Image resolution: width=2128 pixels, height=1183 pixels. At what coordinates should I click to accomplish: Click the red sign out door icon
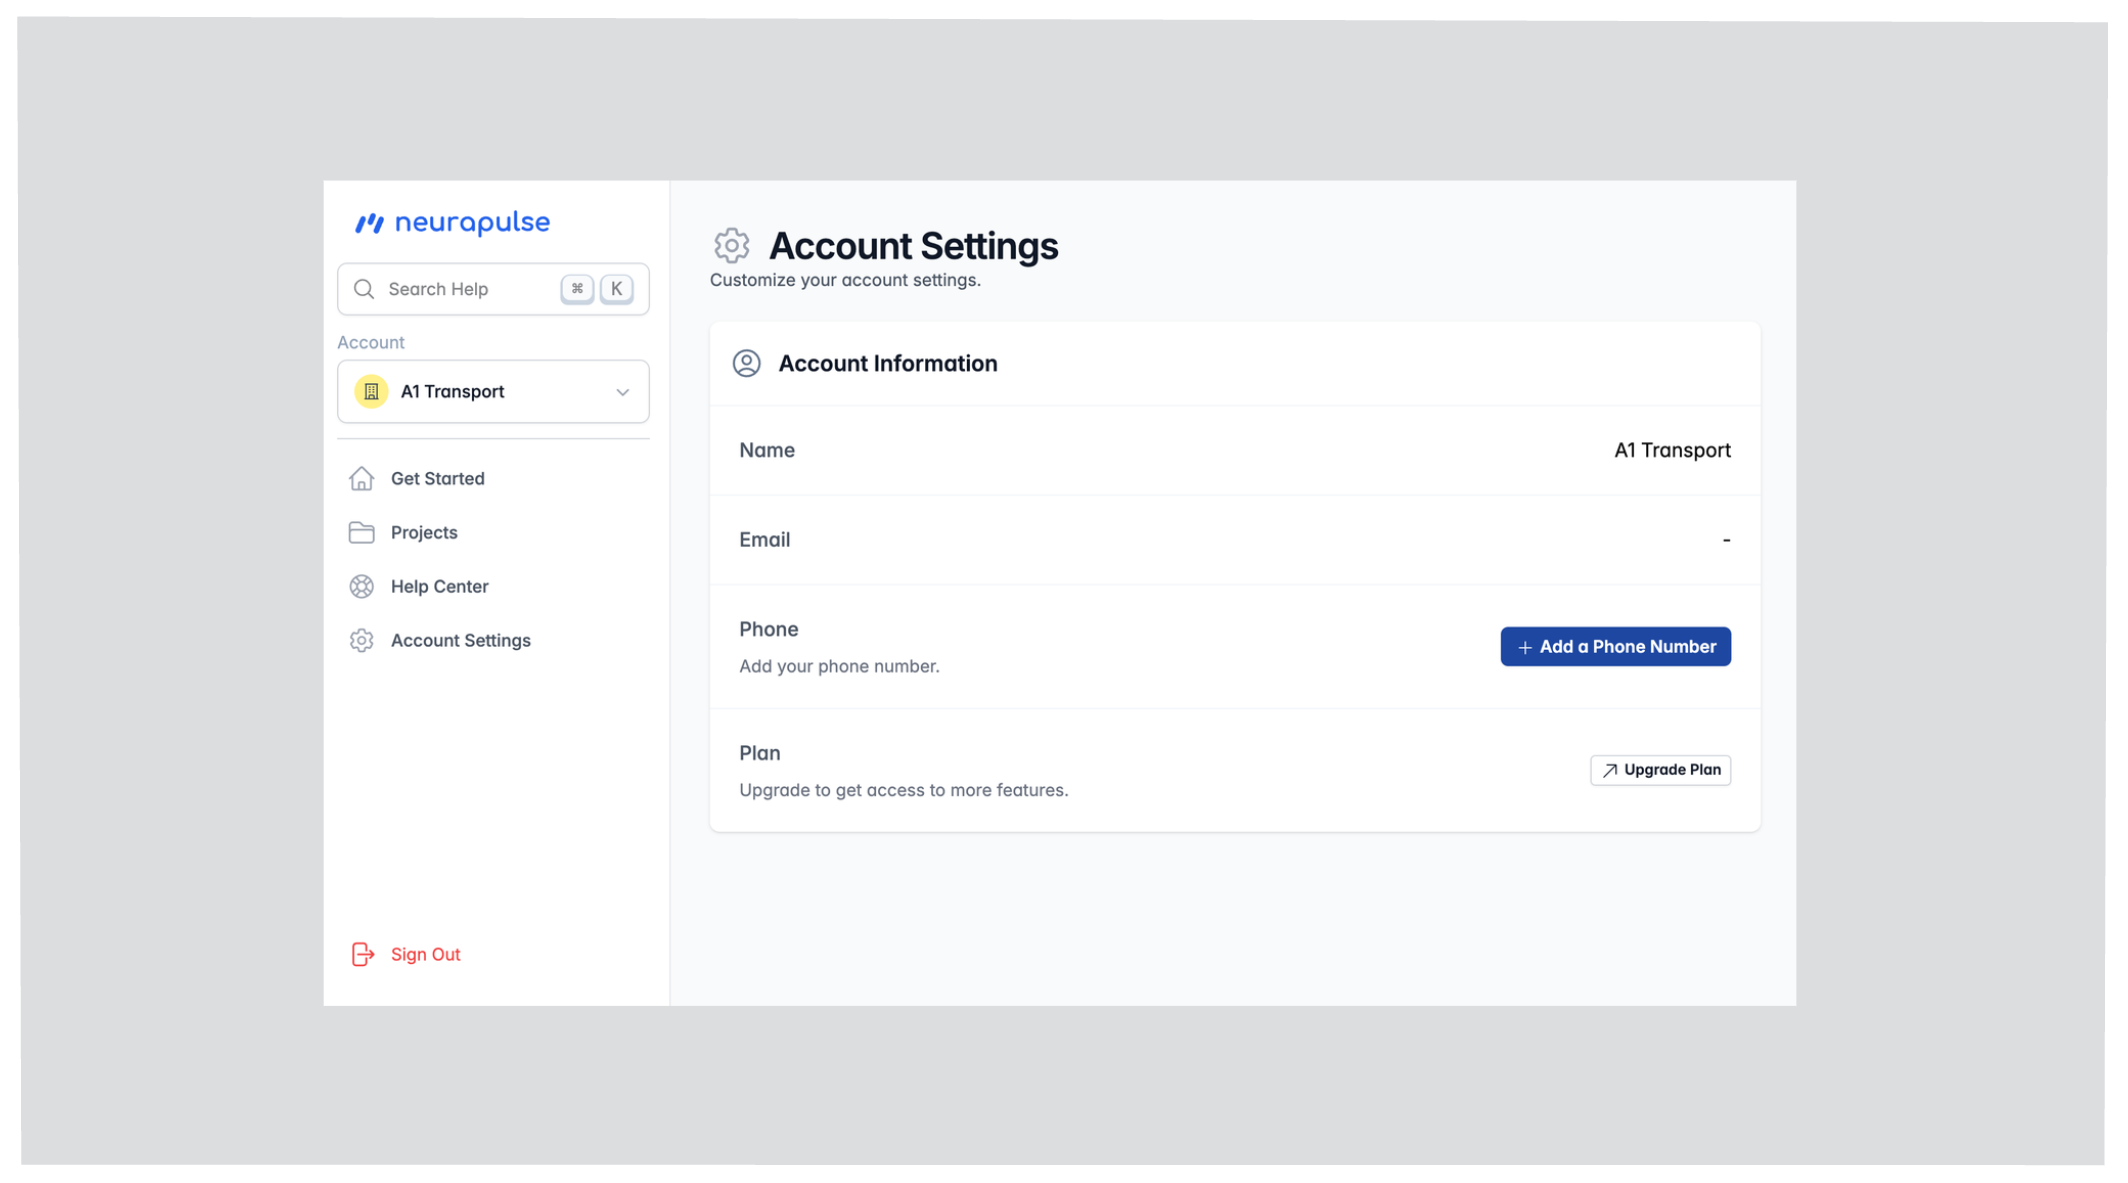click(x=362, y=954)
